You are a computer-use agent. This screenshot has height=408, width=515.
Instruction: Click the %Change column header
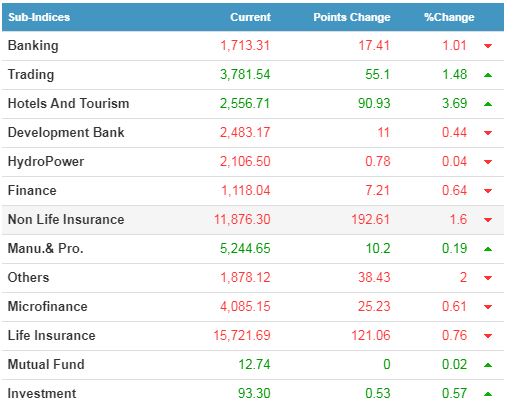(449, 17)
